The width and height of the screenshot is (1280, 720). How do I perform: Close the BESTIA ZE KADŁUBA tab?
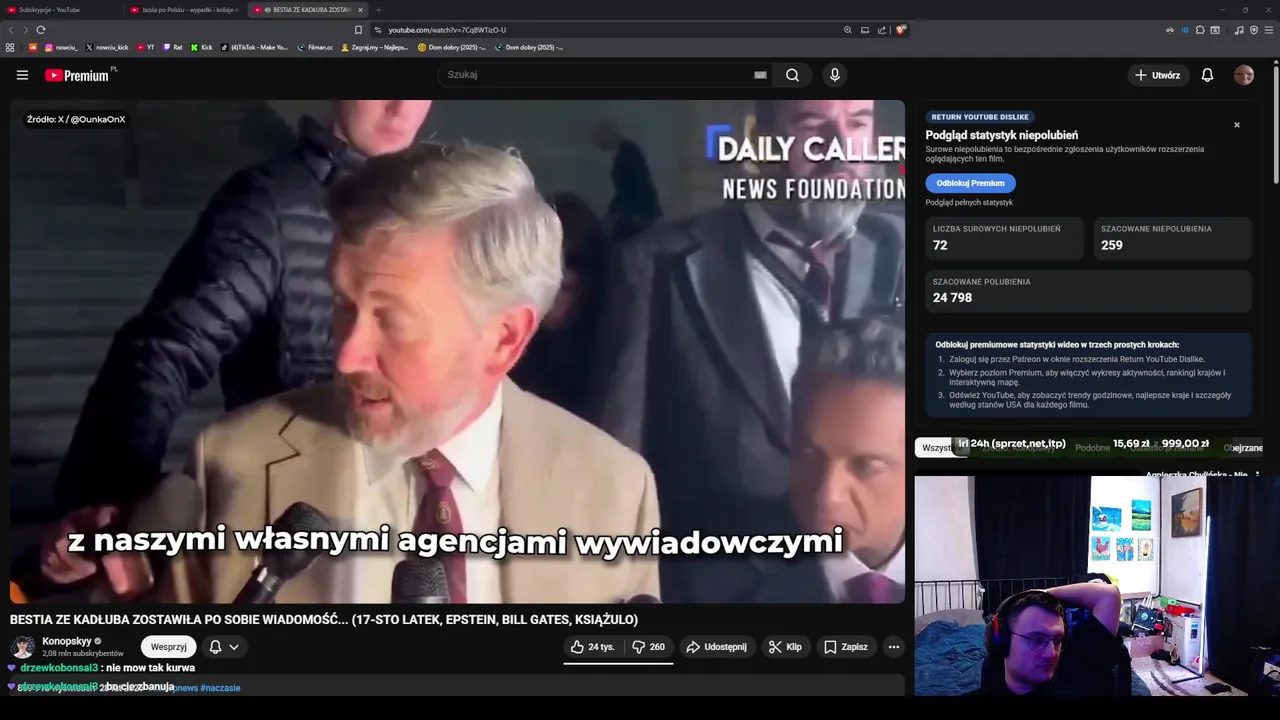point(360,9)
